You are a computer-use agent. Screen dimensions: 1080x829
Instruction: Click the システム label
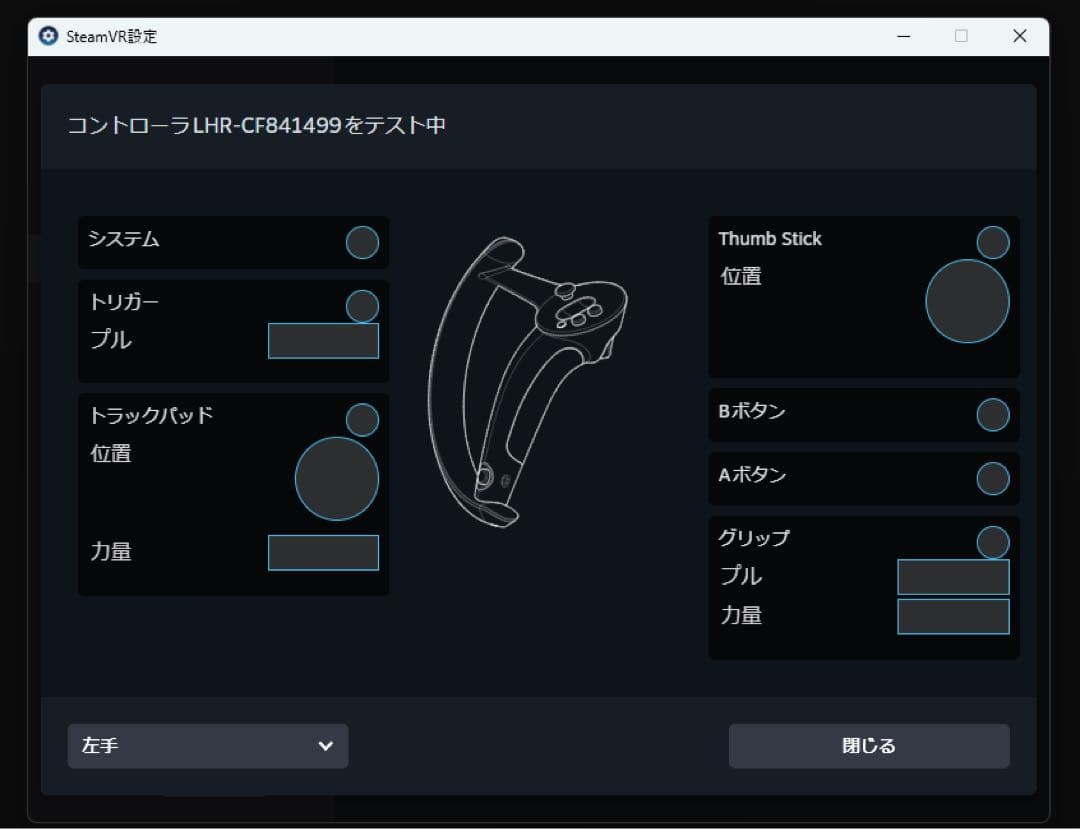point(124,239)
